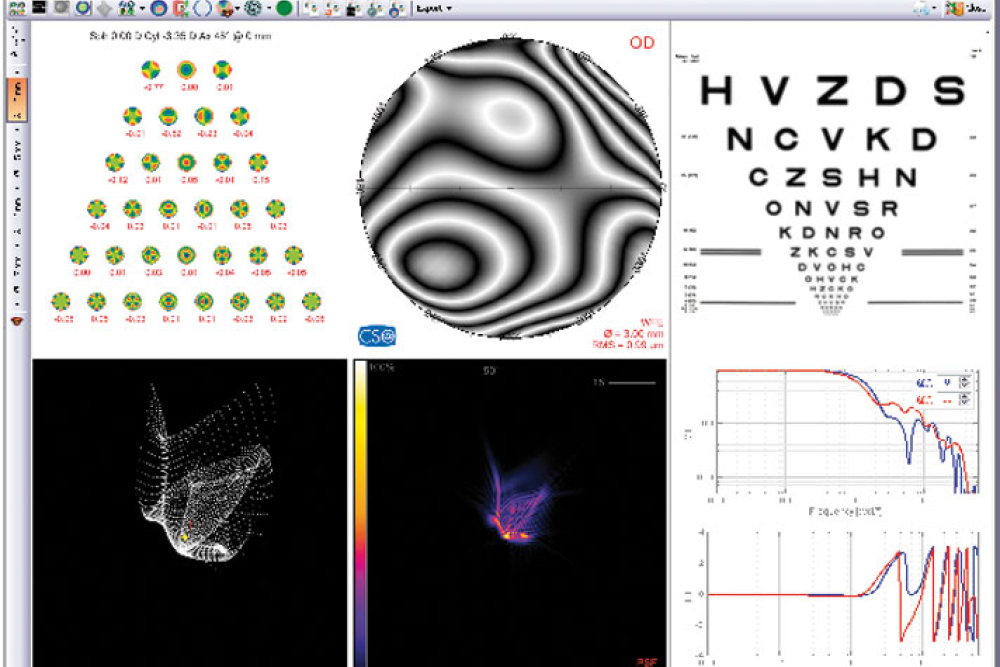Expand the dropdown arrow beside the printer icon
The width and height of the screenshot is (1000, 667).
pyautogui.click(x=935, y=8)
